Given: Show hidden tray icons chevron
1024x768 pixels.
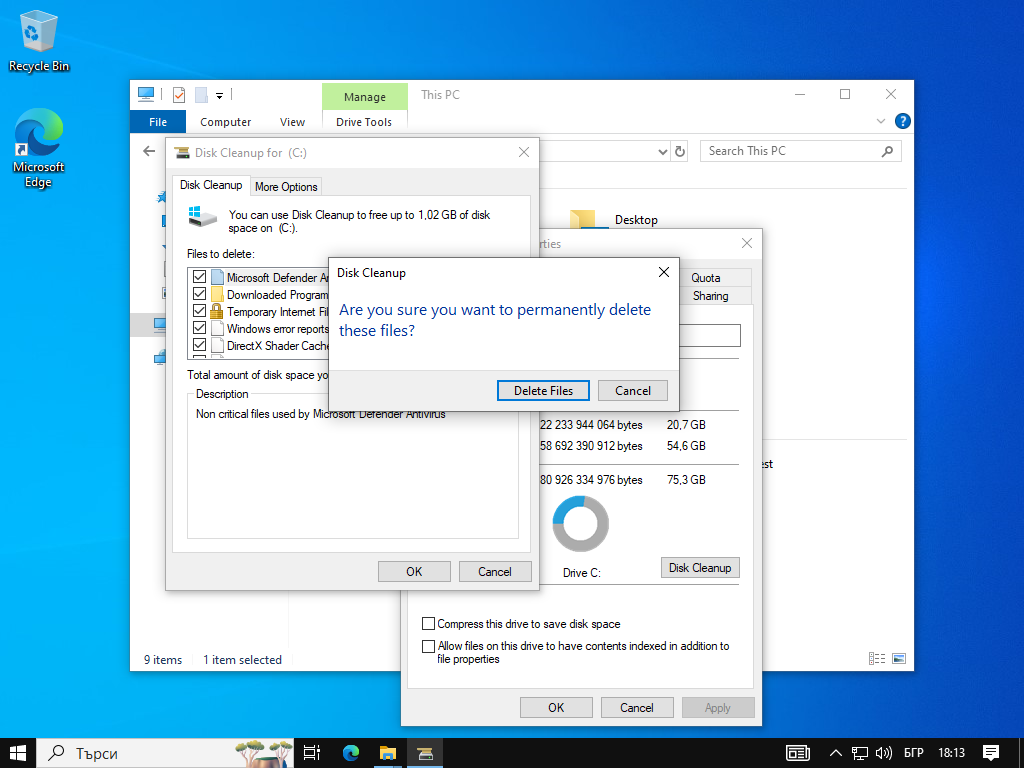Looking at the screenshot, I should [835, 753].
